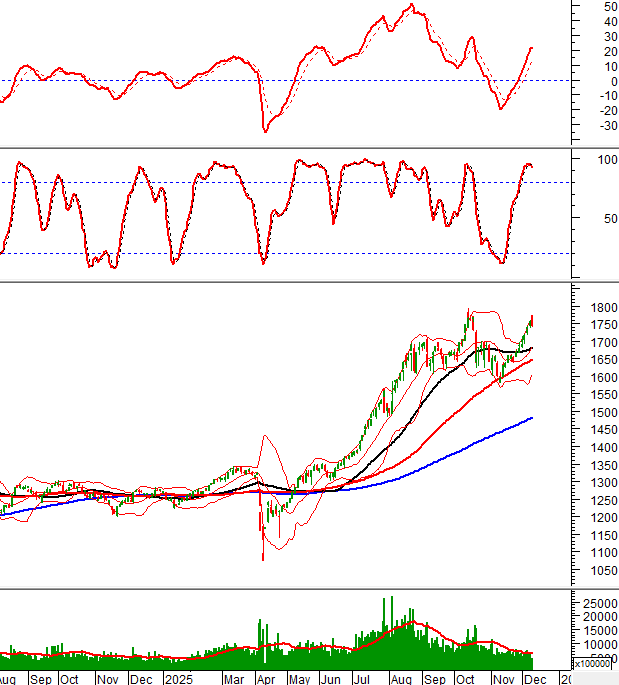Click the black moving average line end

click(x=531, y=348)
